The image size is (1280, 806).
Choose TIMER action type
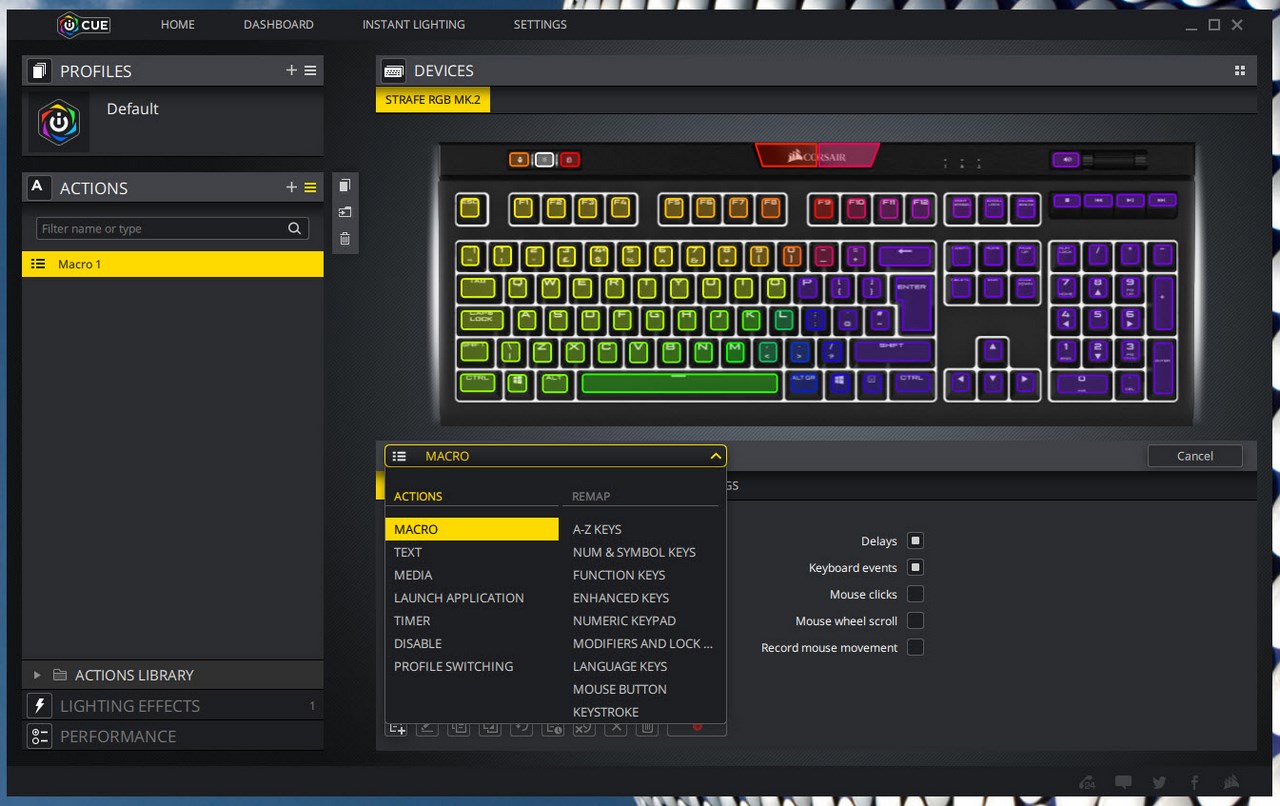[x=412, y=621]
